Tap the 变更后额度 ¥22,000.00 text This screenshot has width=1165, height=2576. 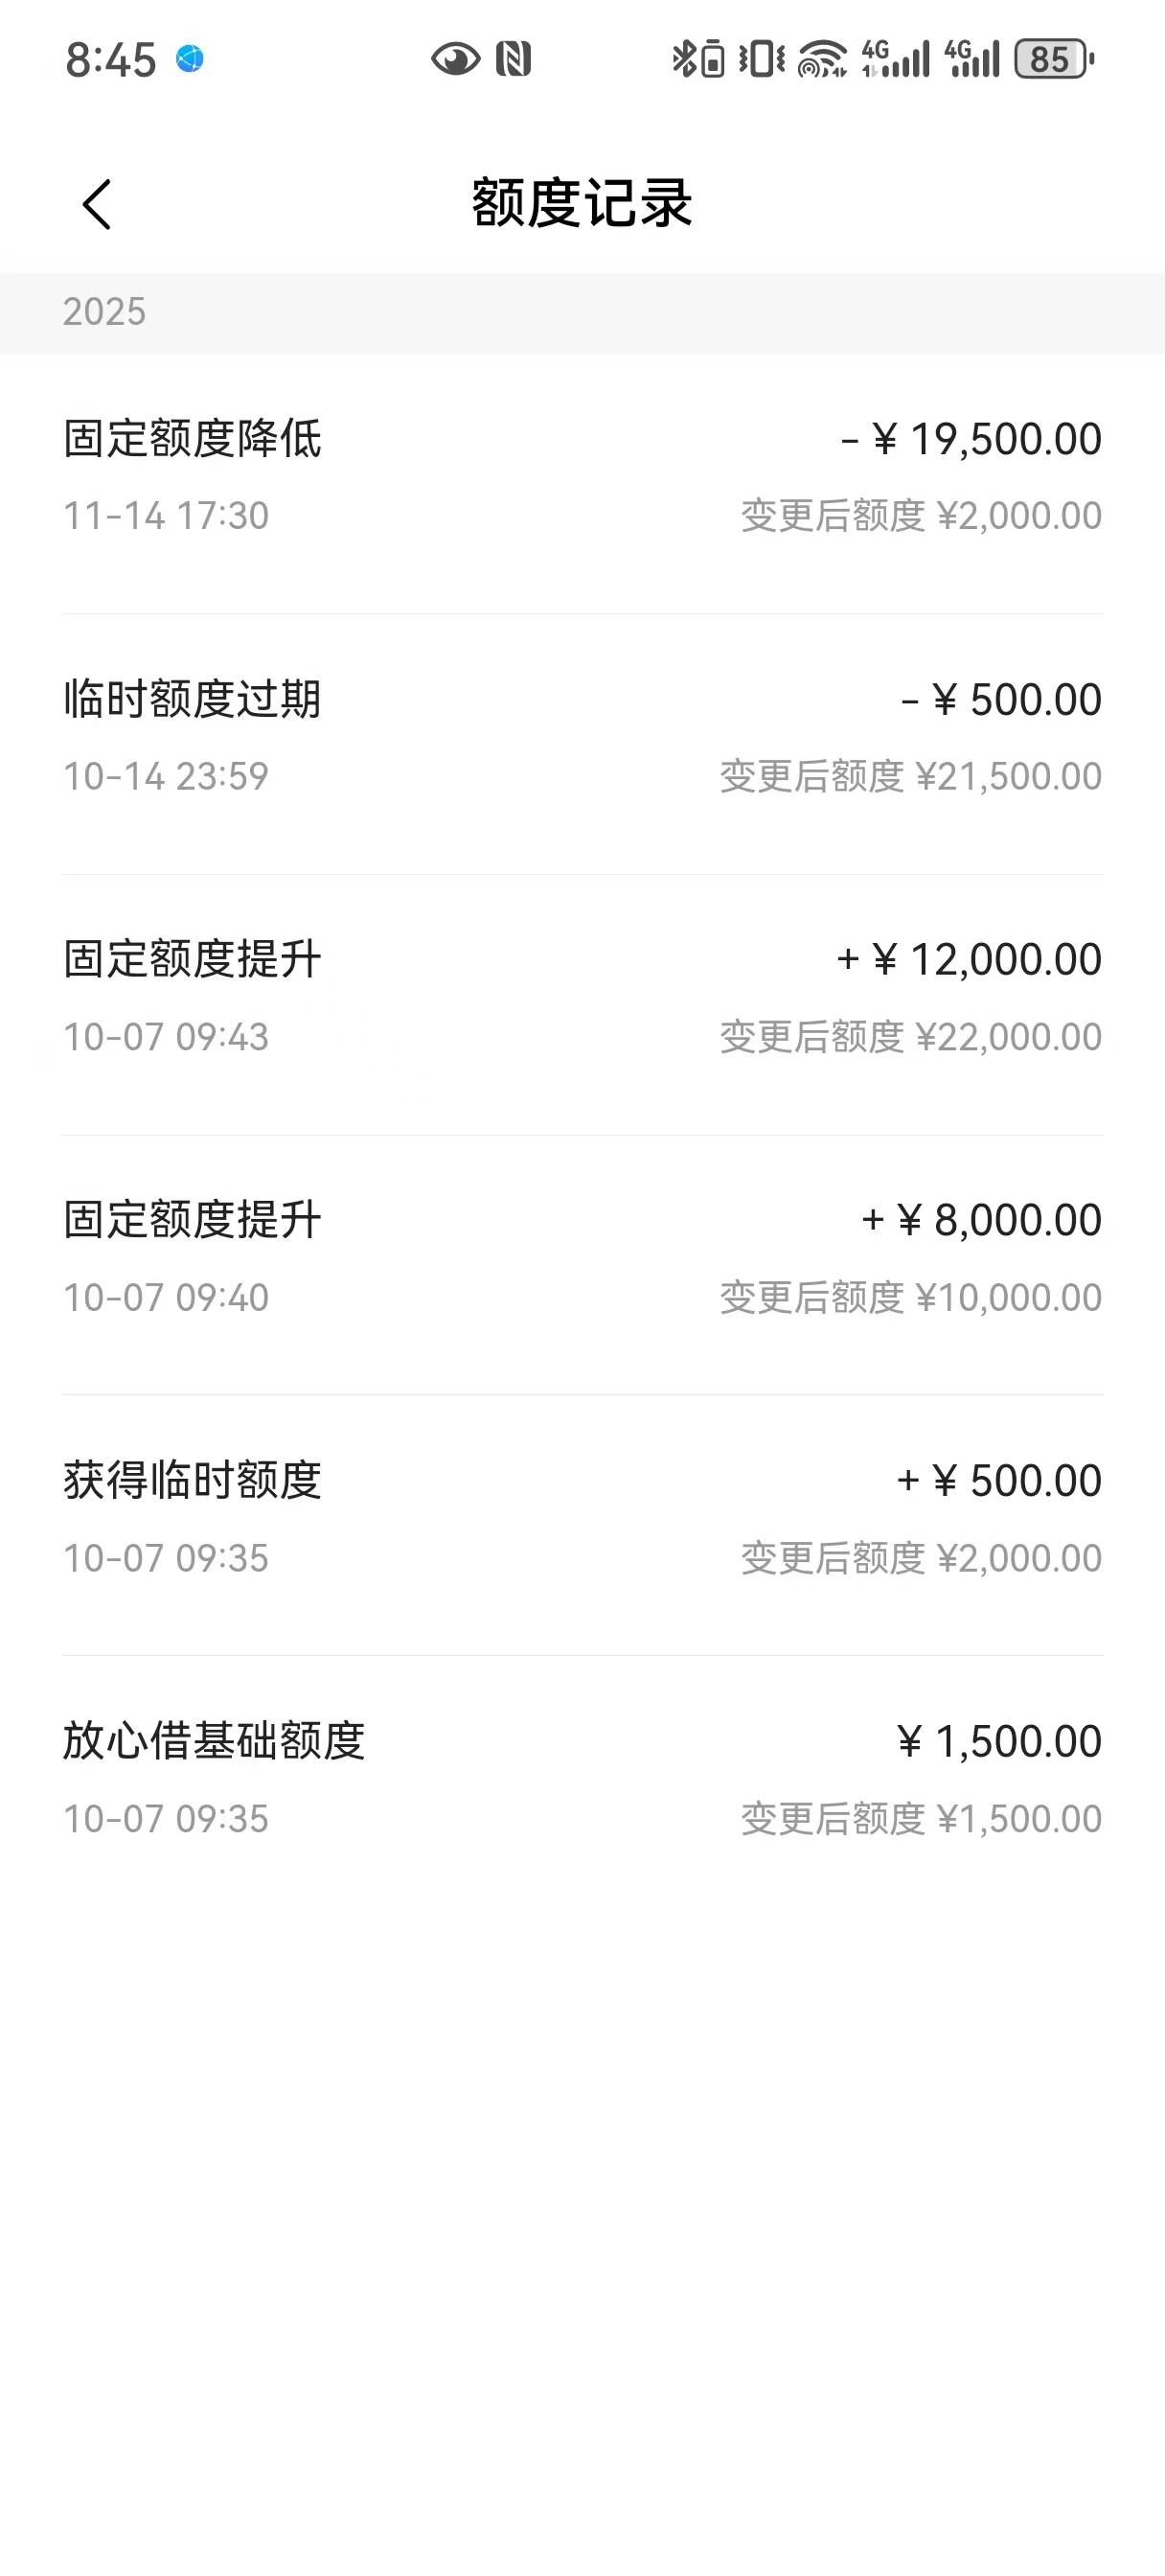910,1037
